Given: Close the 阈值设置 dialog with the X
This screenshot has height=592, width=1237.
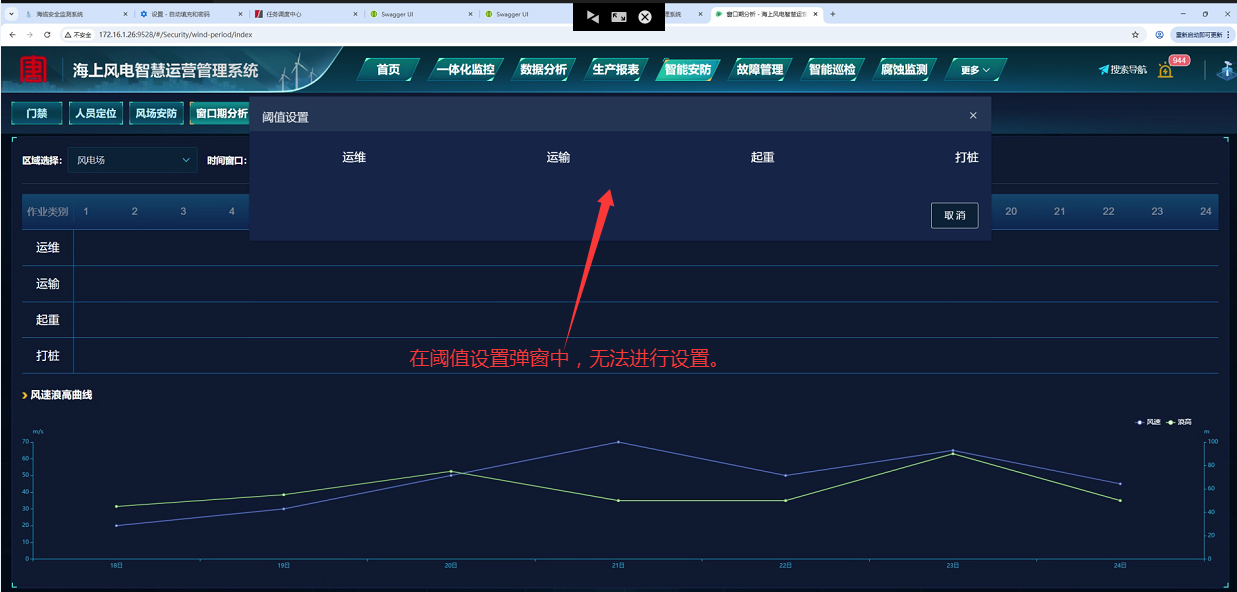Looking at the screenshot, I should (973, 116).
